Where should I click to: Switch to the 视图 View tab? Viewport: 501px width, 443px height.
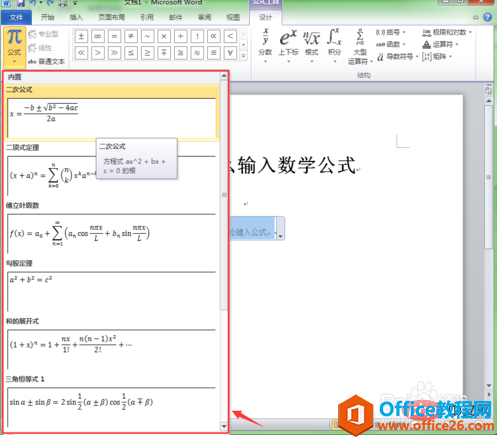pos(233,17)
